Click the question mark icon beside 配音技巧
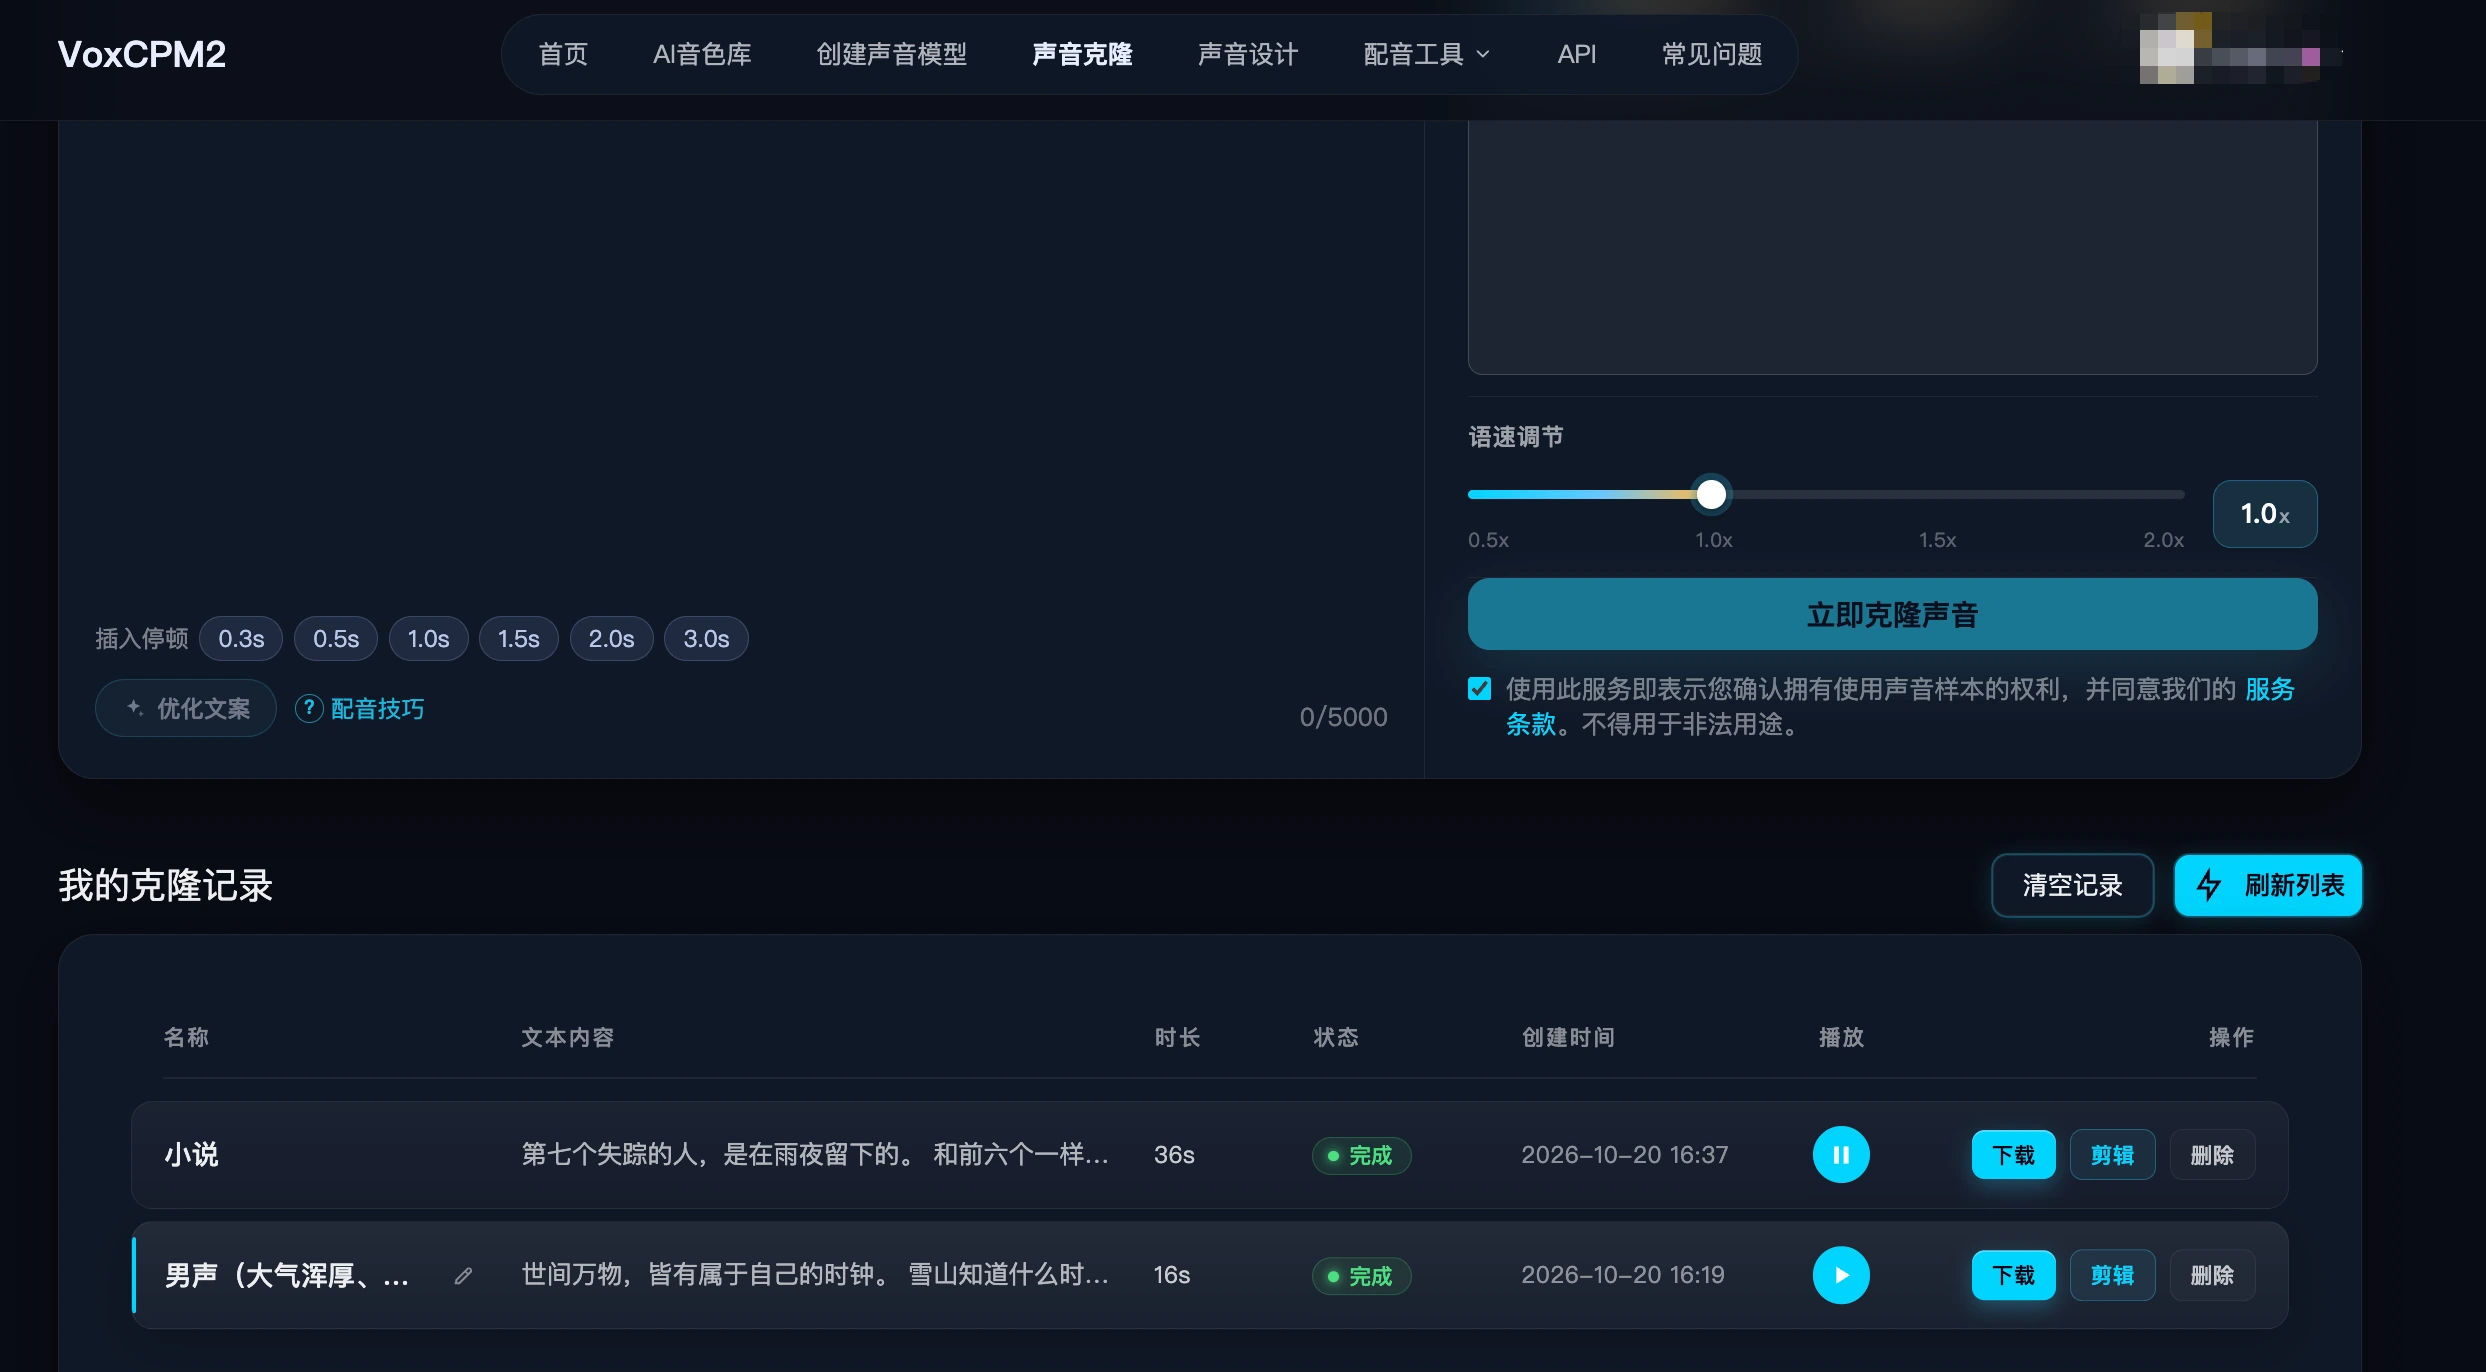Viewport: 2486px width, 1372px height. coord(309,708)
